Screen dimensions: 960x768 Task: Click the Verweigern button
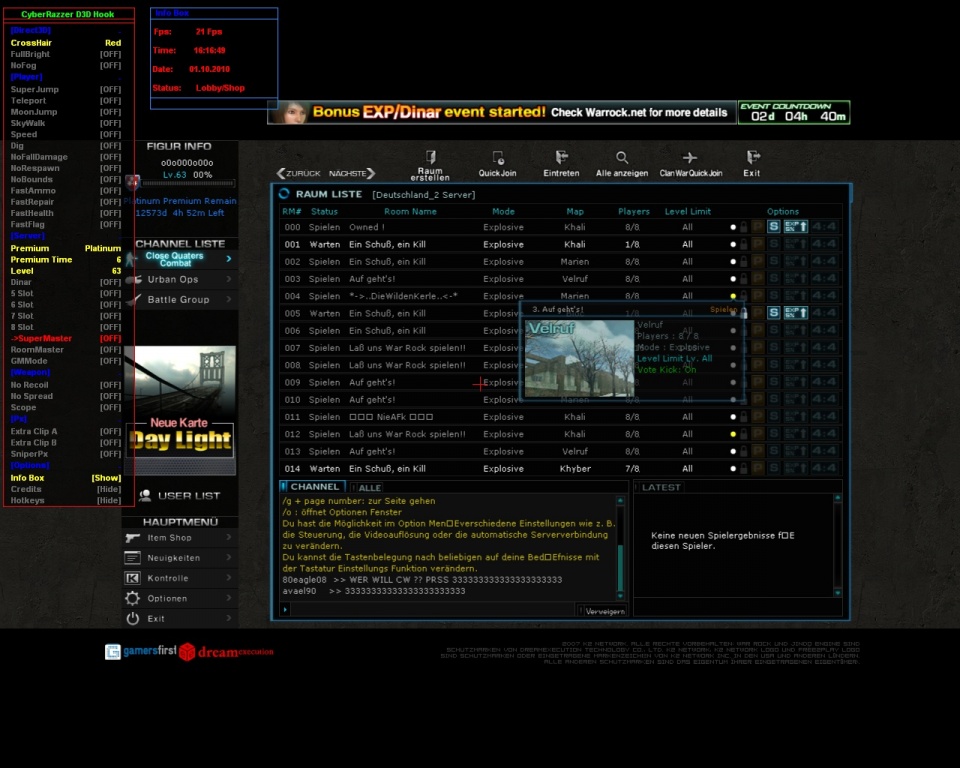[x=603, y=611]
